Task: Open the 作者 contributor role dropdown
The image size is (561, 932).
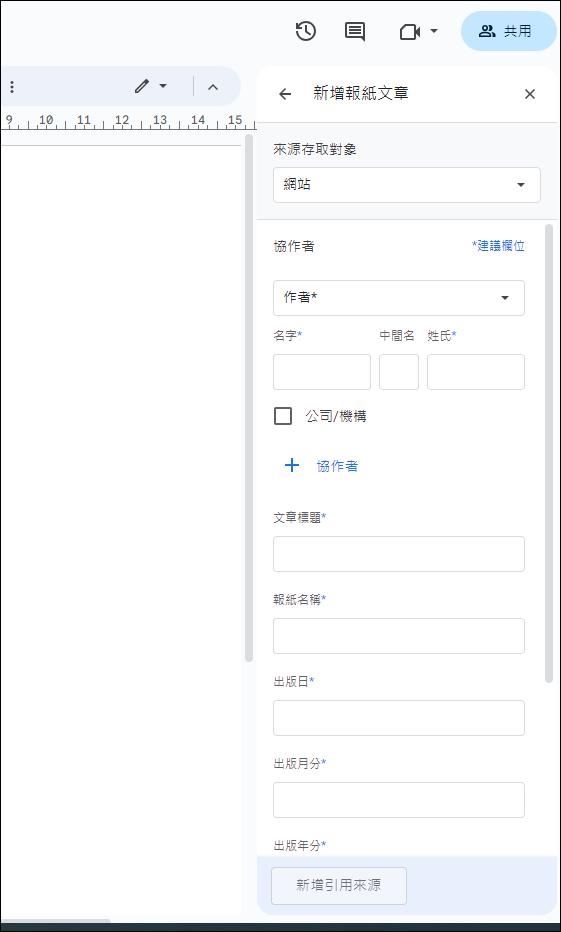Action: [x=399, y=298]
